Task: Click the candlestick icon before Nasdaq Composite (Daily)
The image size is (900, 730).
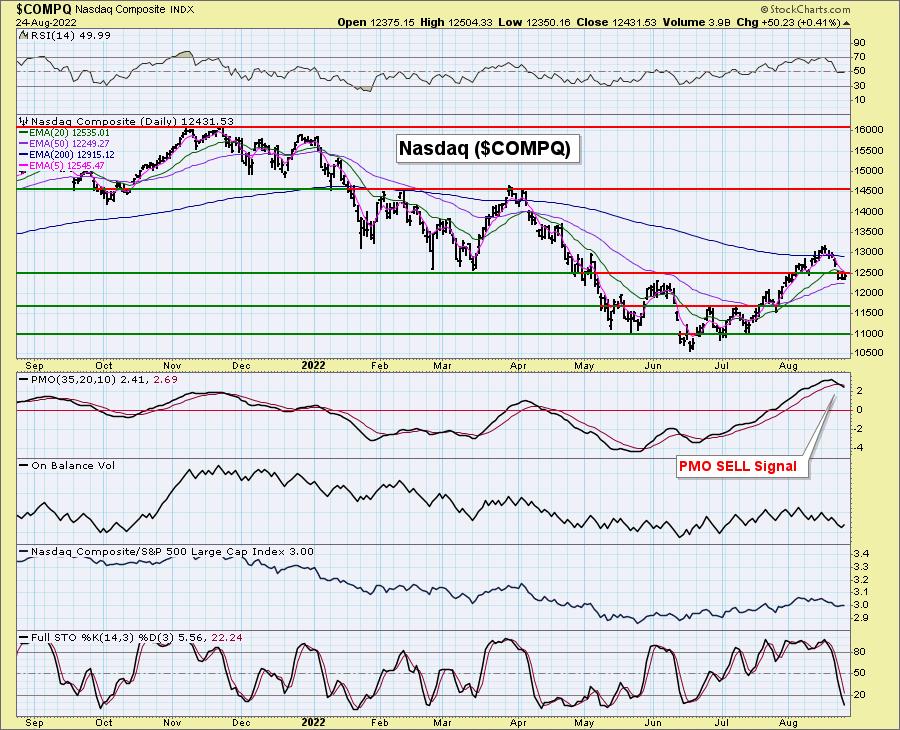Action: (x=24, y=121)
